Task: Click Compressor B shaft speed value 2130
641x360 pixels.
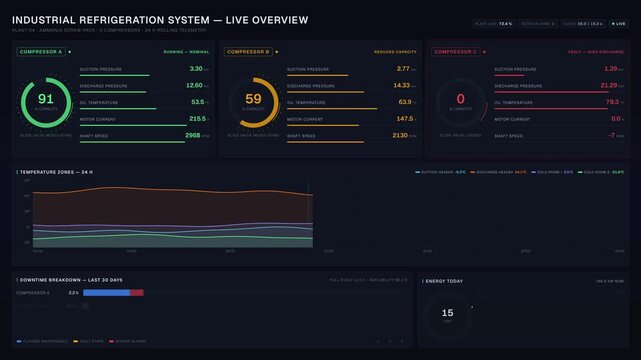Action: pos(400,135)
